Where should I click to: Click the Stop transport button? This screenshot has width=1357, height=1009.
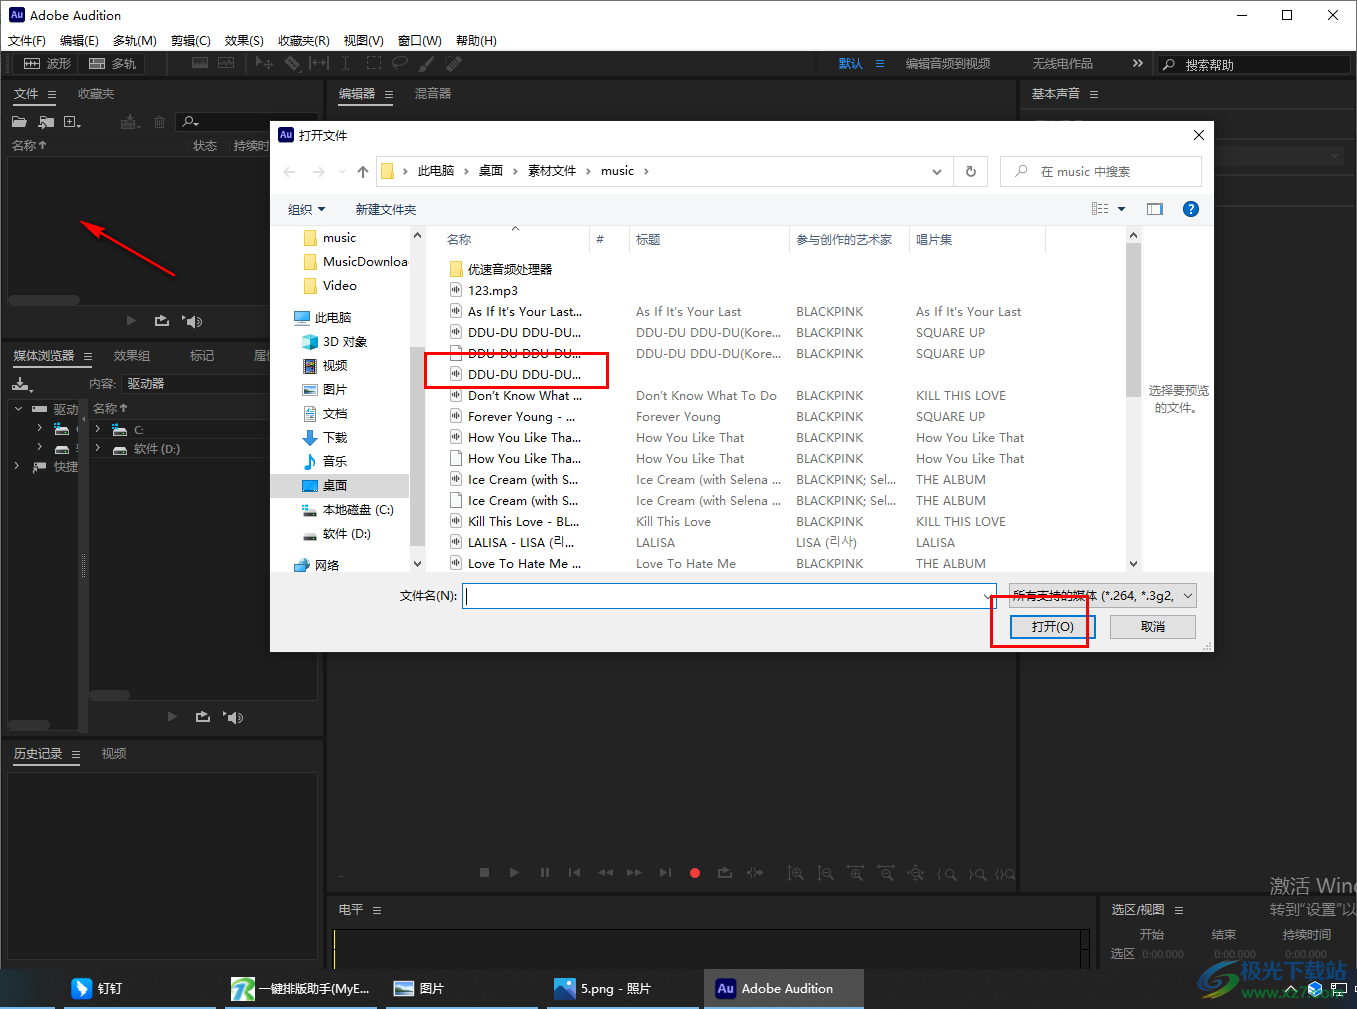[x=484, y=873]
